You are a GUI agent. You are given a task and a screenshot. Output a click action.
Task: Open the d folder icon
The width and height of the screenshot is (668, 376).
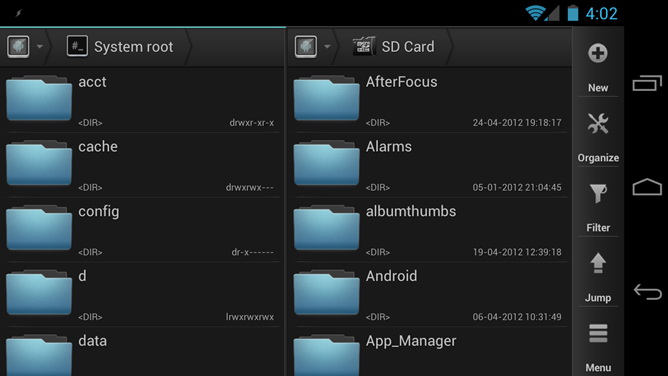tap(39, 292)
